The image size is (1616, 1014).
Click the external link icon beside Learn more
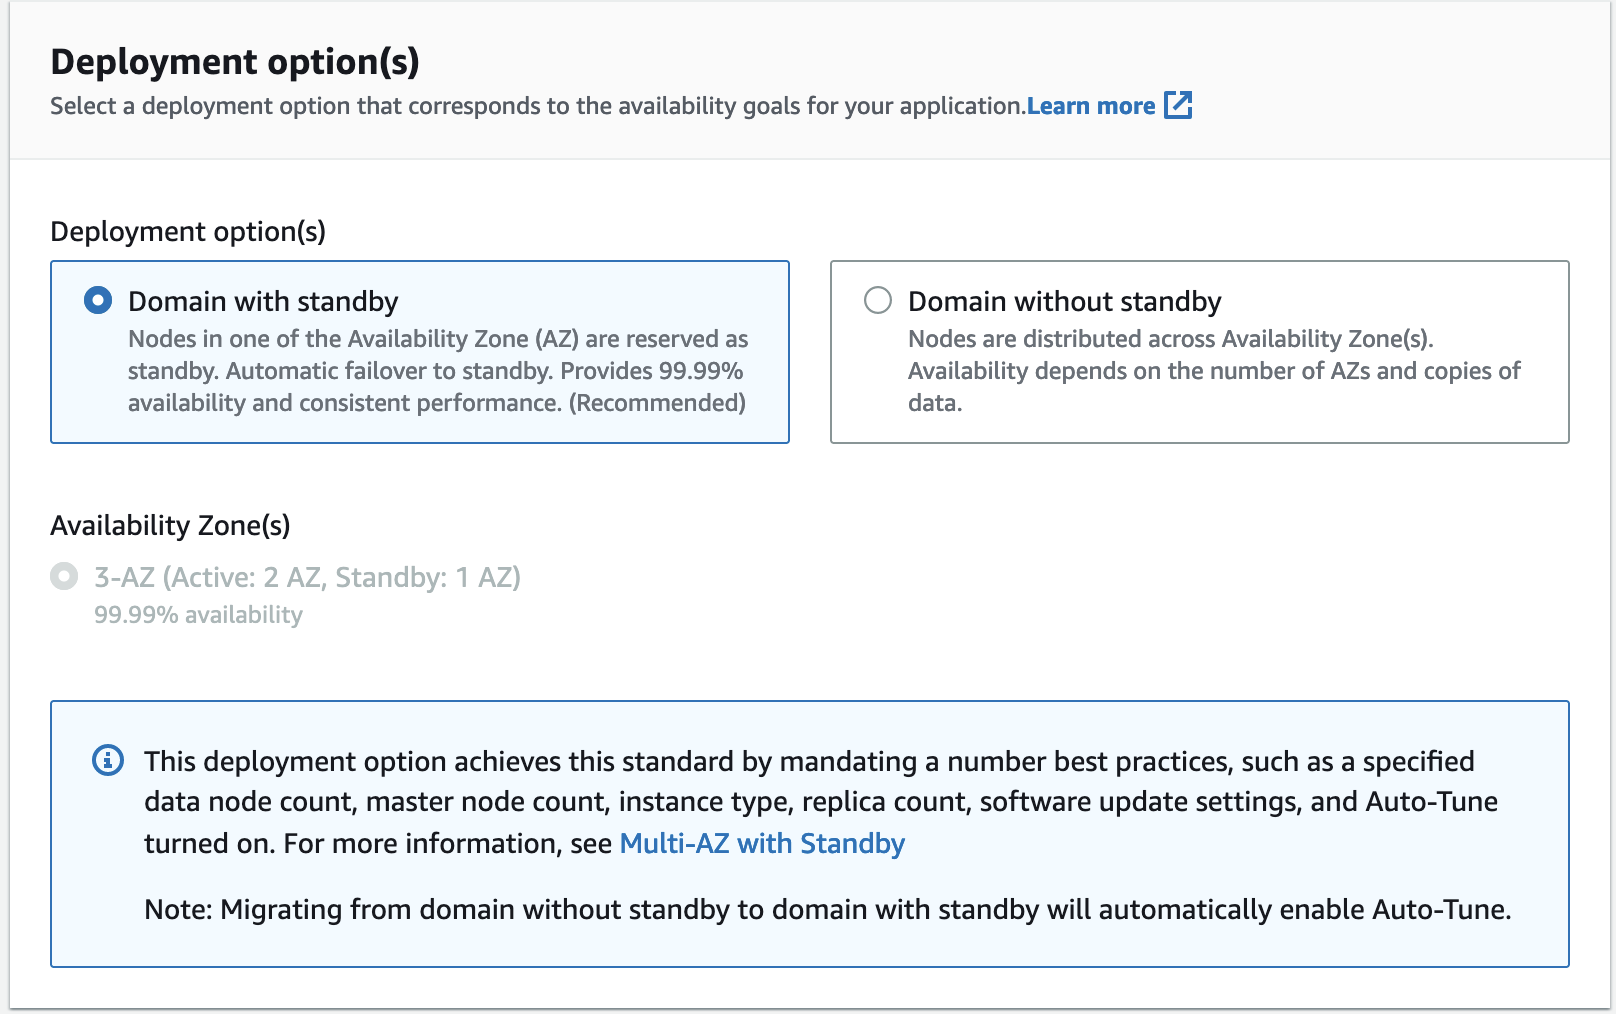pyautogui.click(x=1178, y=105)
